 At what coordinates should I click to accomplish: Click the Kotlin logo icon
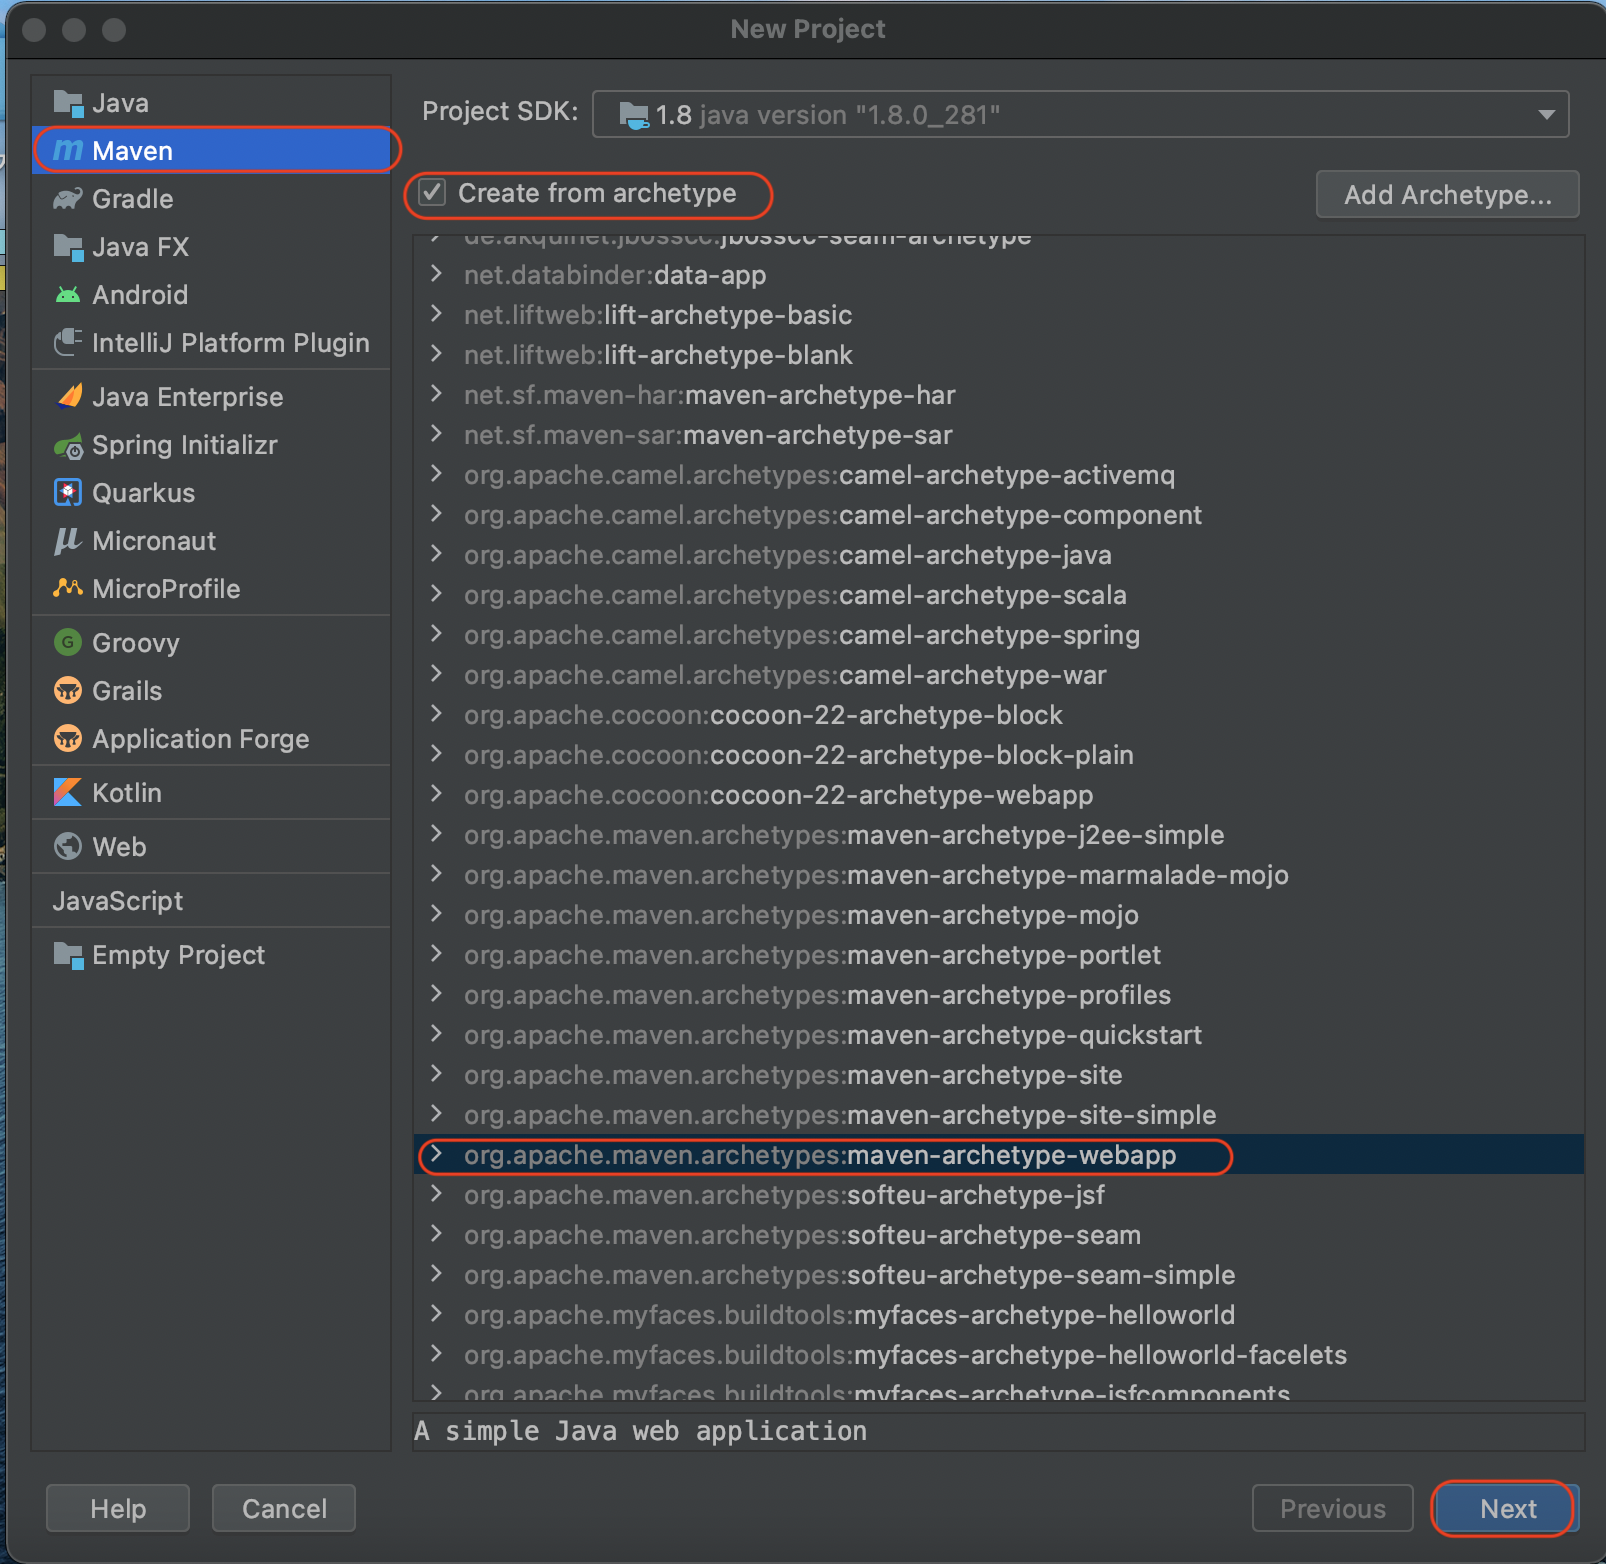68,792
